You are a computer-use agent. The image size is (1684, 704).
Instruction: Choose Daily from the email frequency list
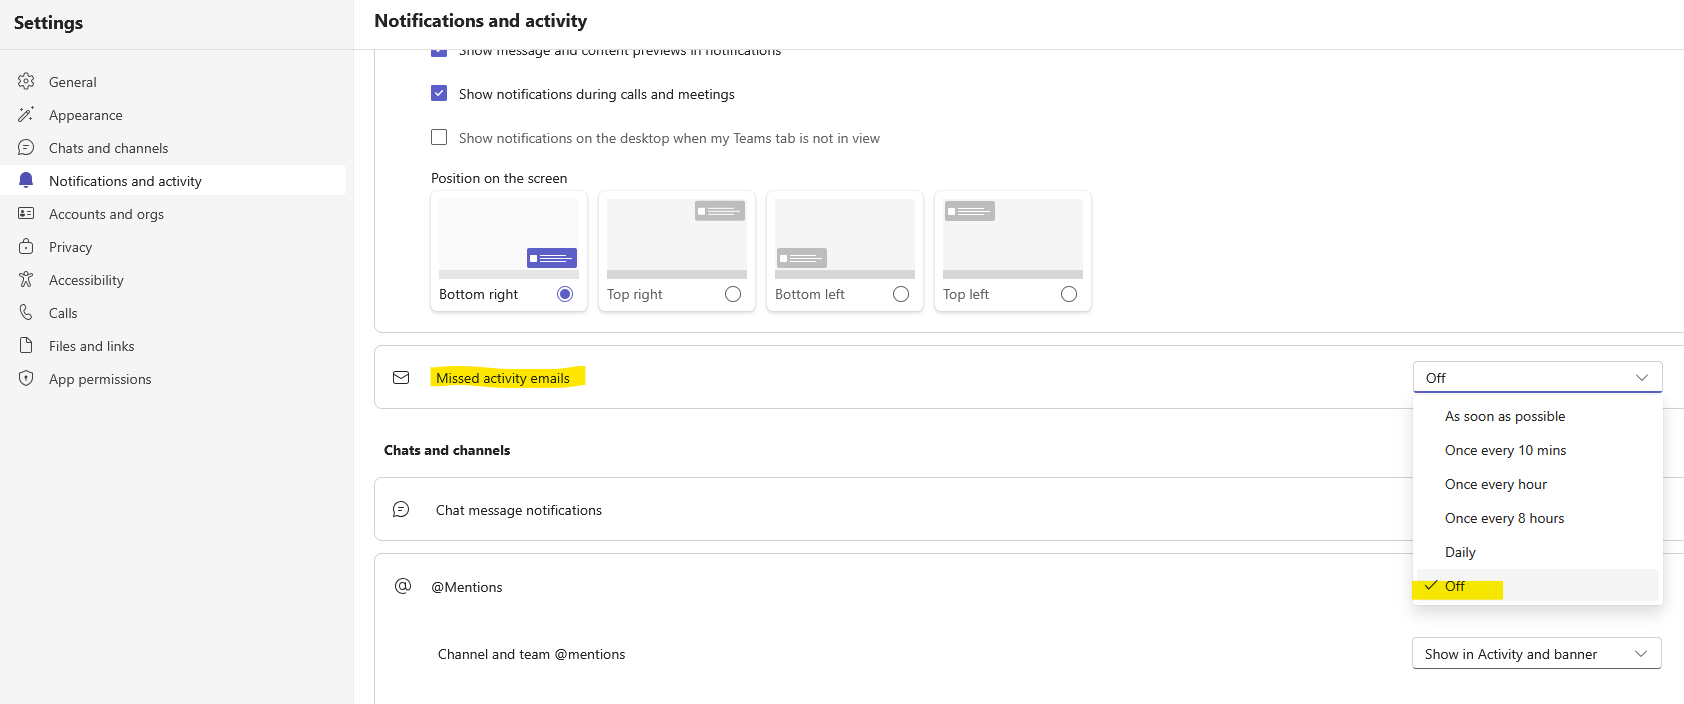tap(1460, 553)
